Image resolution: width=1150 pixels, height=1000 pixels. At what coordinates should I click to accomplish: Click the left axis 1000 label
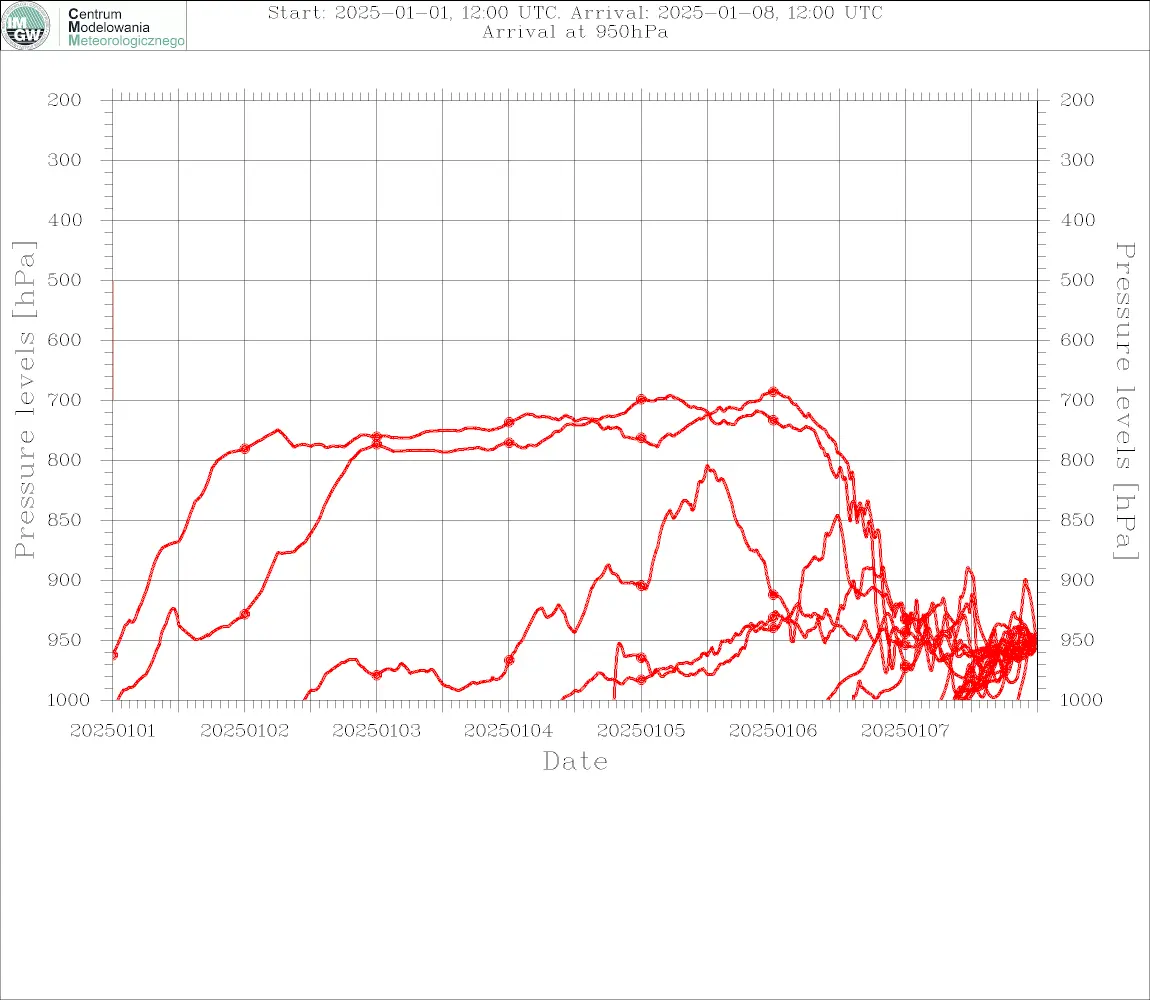(68, 700)
